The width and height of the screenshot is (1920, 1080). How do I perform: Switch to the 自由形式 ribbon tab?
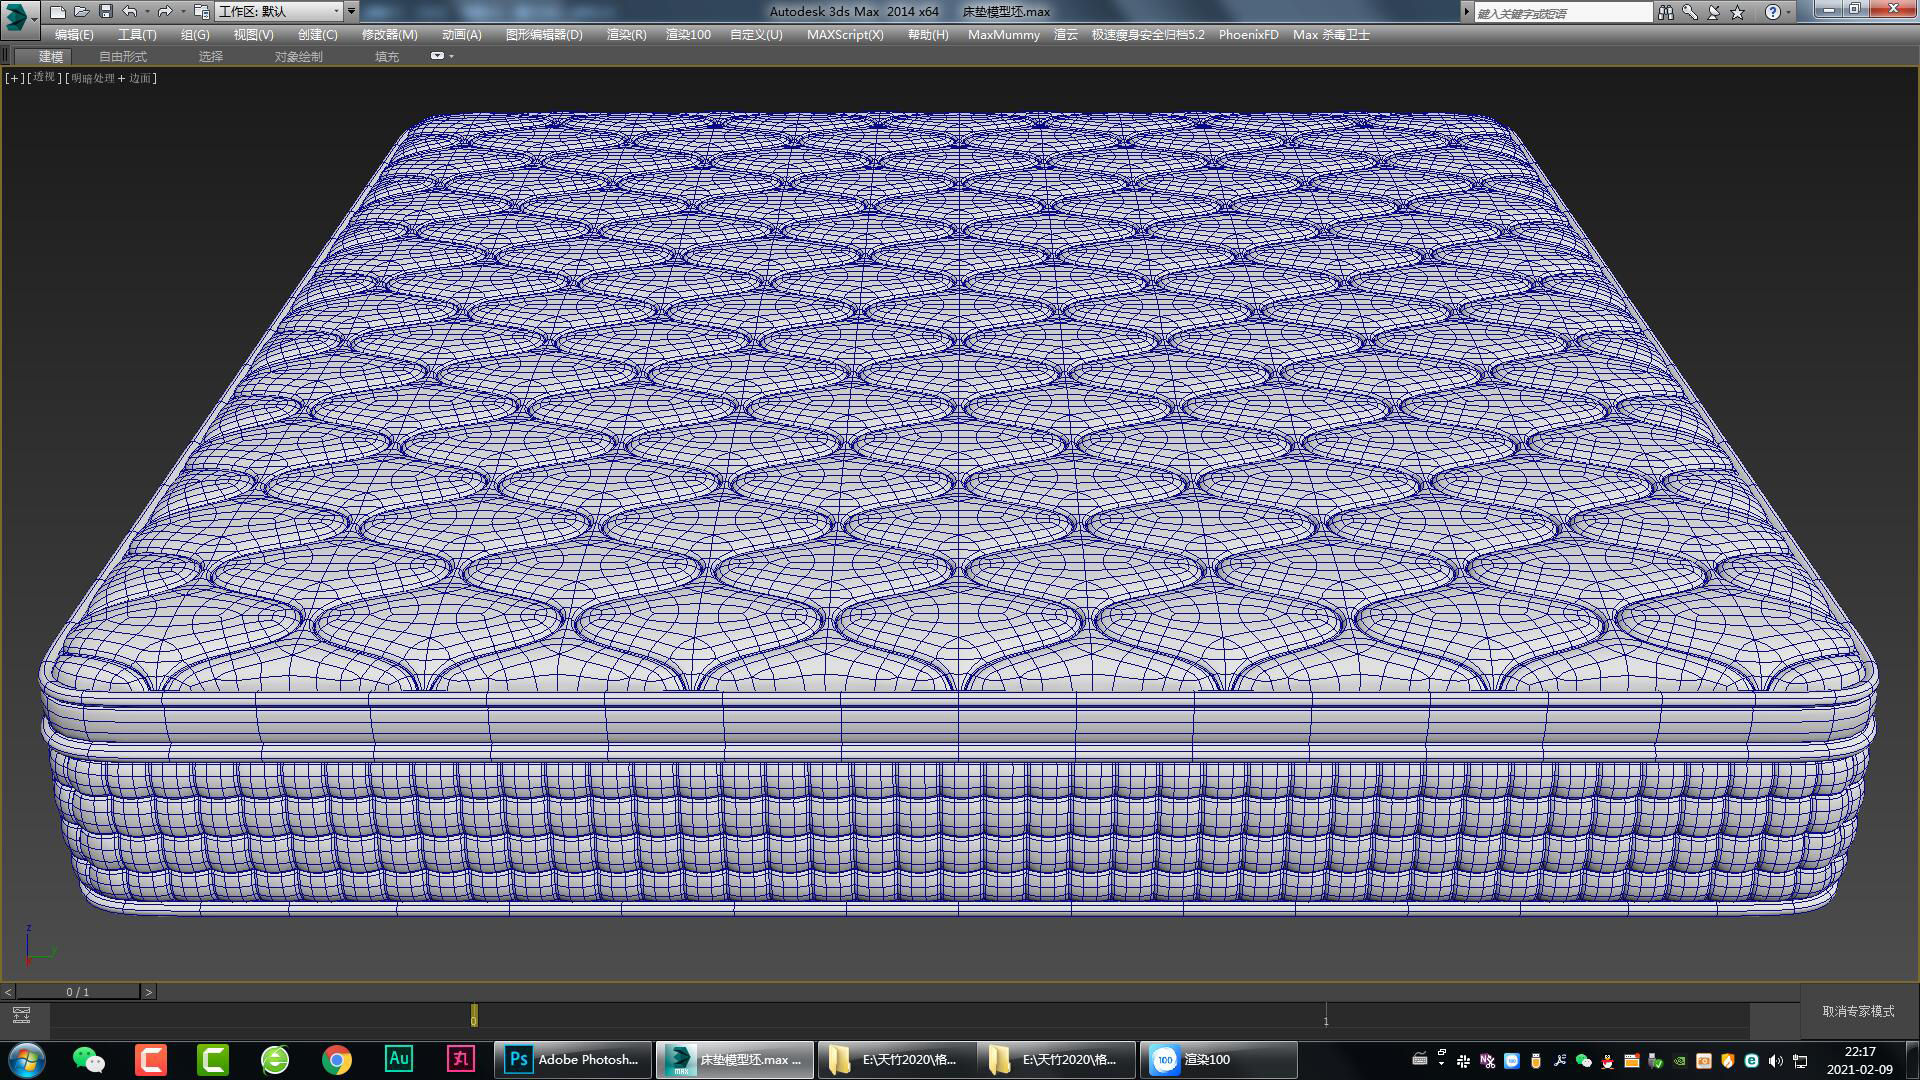122,56
